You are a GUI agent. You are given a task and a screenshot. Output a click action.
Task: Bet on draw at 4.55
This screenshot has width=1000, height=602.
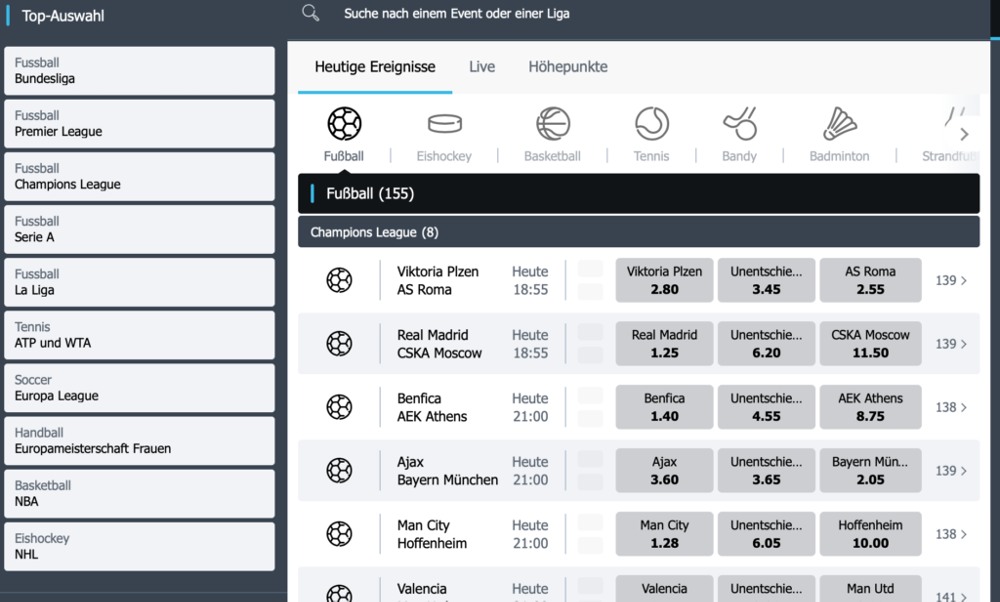pos(766,407)
